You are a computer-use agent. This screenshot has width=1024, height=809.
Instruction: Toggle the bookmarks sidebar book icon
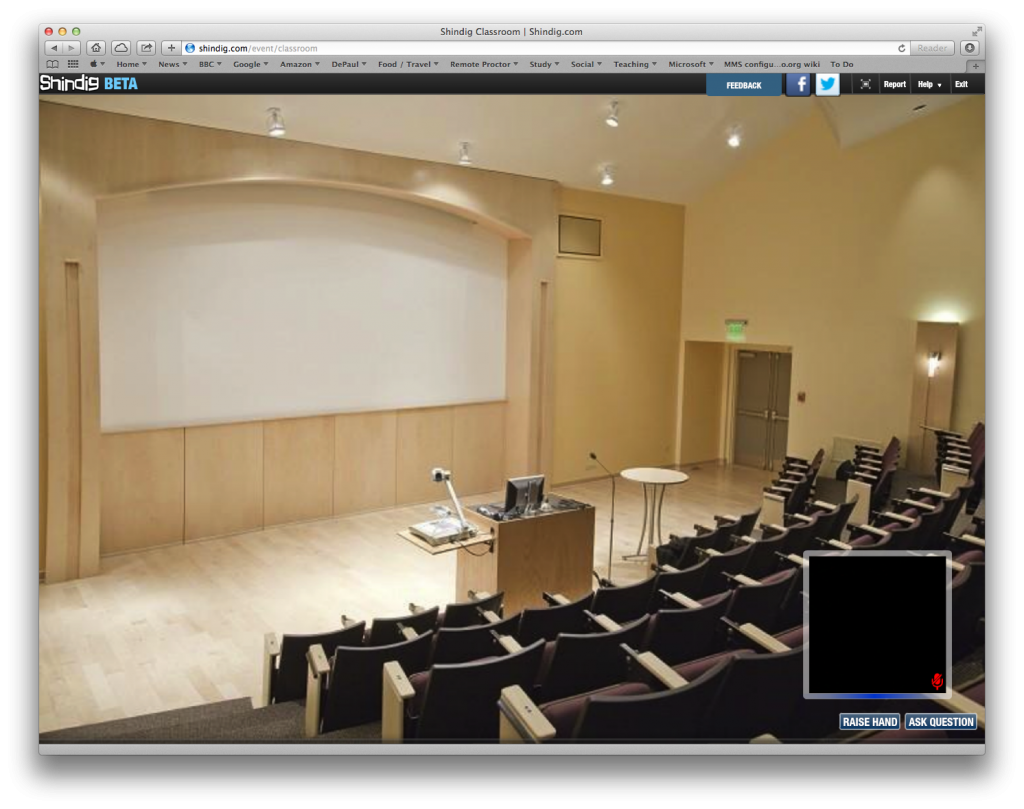(53, 64)
